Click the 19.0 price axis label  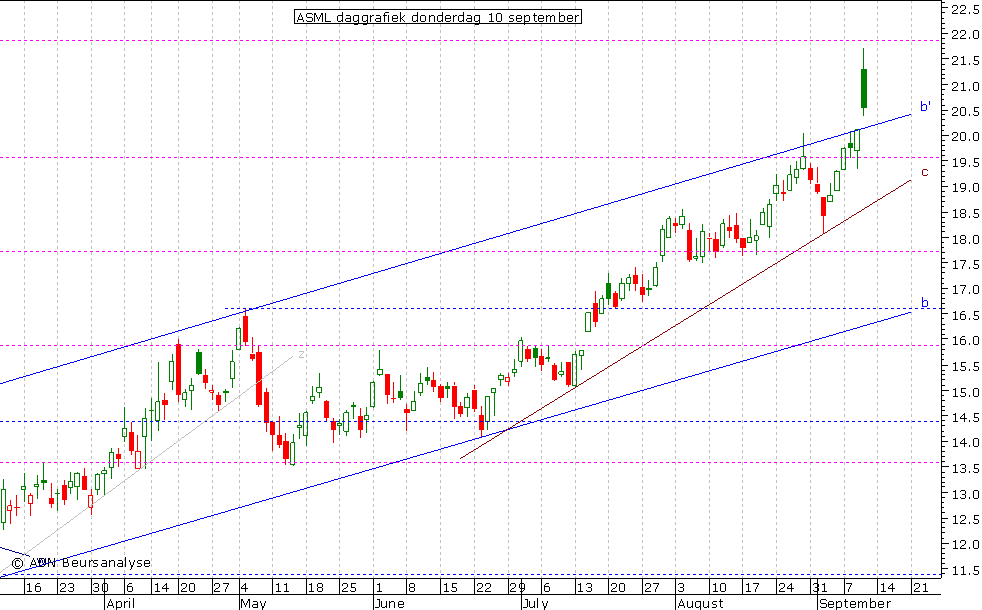click(x=963, y=188)
